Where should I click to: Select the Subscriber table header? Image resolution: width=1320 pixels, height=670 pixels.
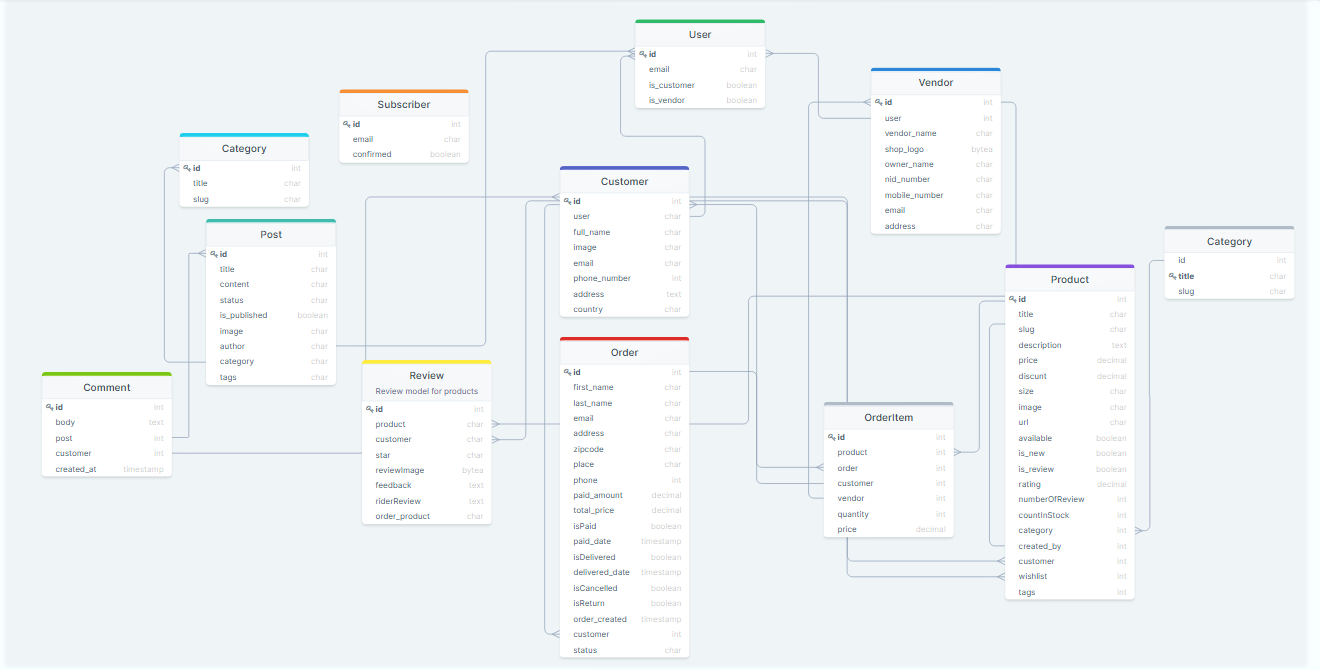pos(404,104)
